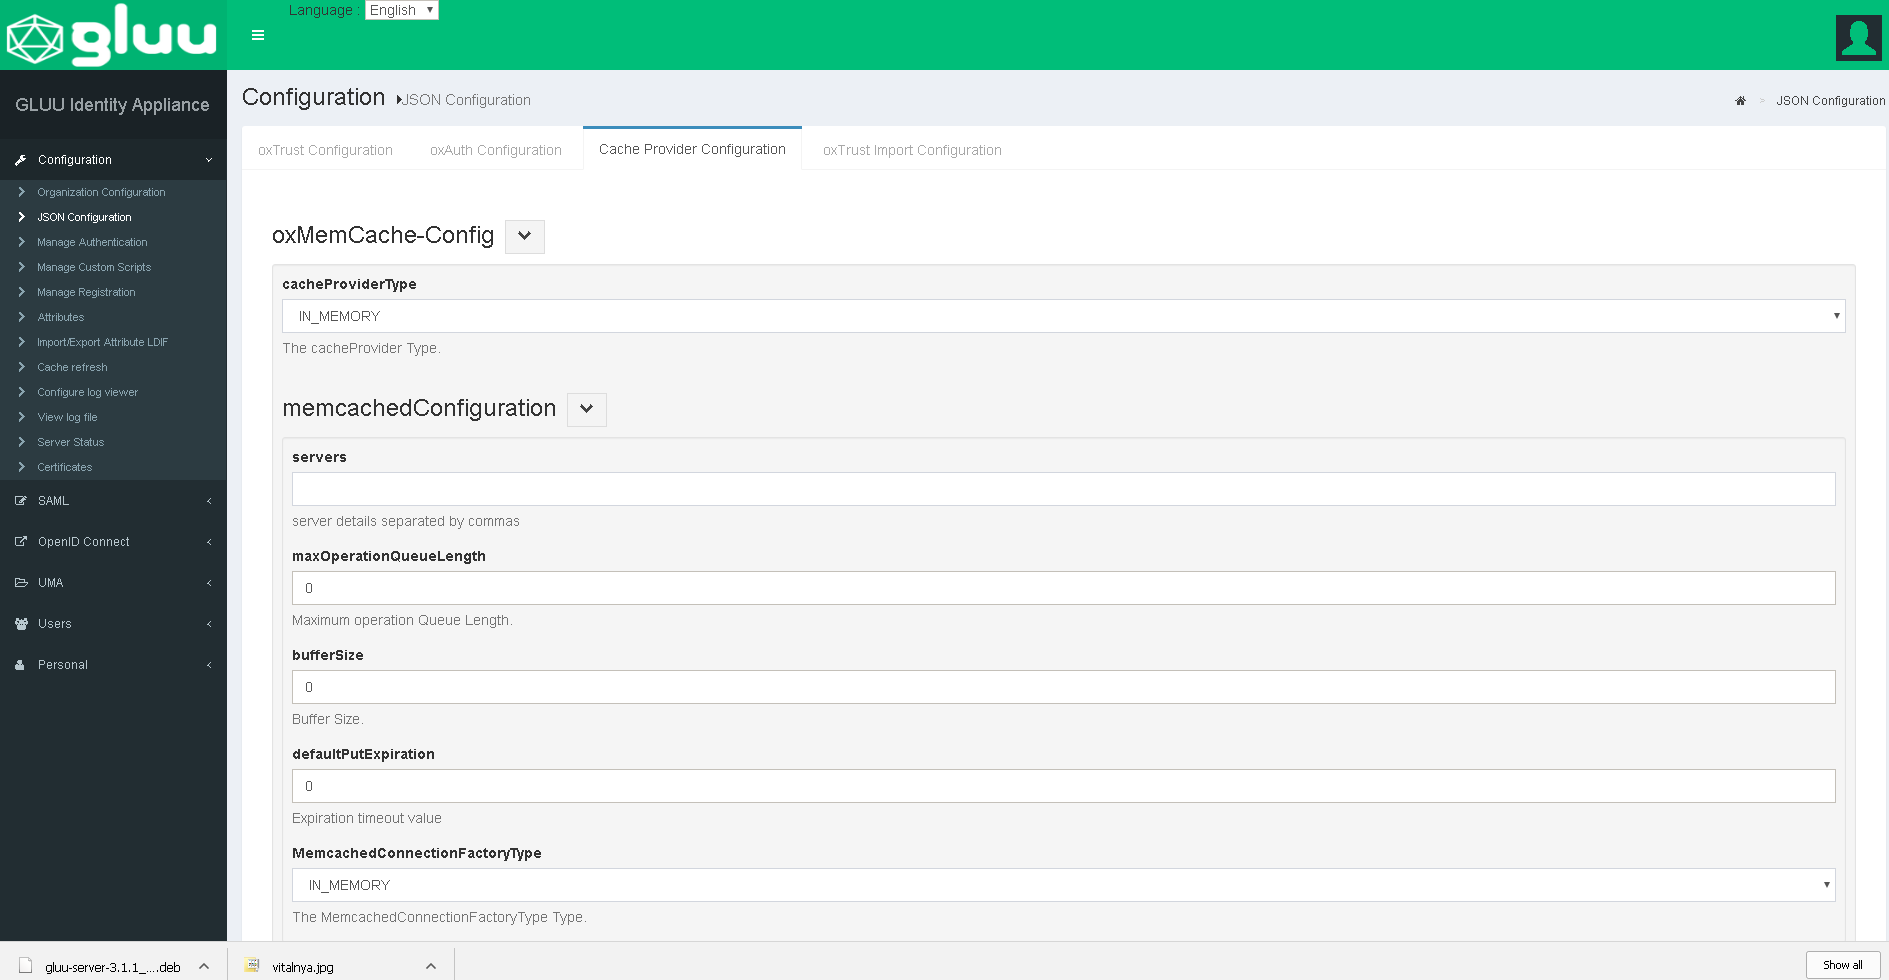Open the vitalnya.jpg download options arrow
Screen dimensions: 1889x980
coord(431,966)
